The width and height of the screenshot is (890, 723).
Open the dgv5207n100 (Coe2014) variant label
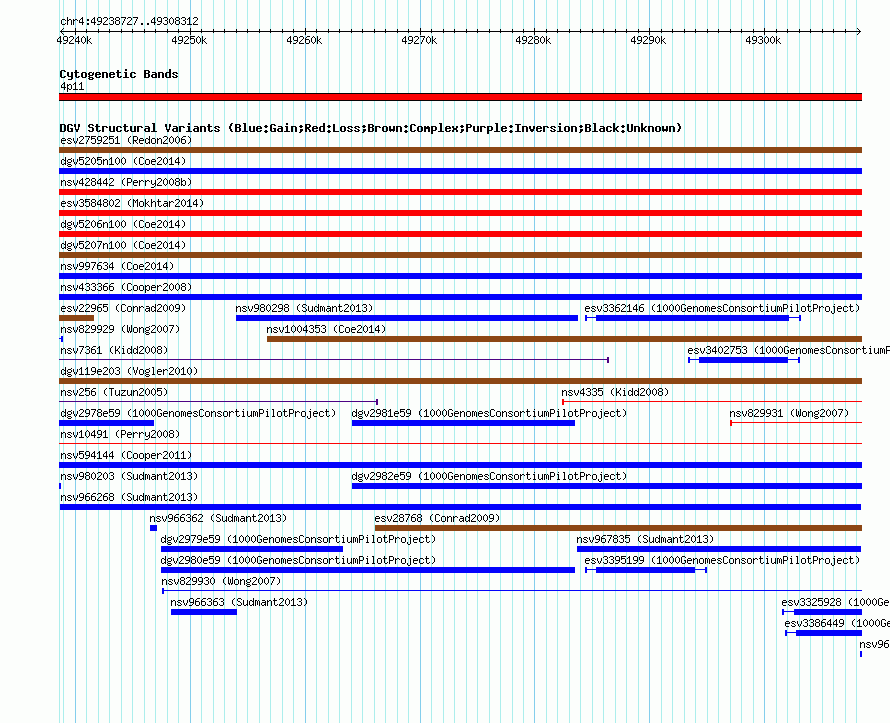click(x=123, y=245)
